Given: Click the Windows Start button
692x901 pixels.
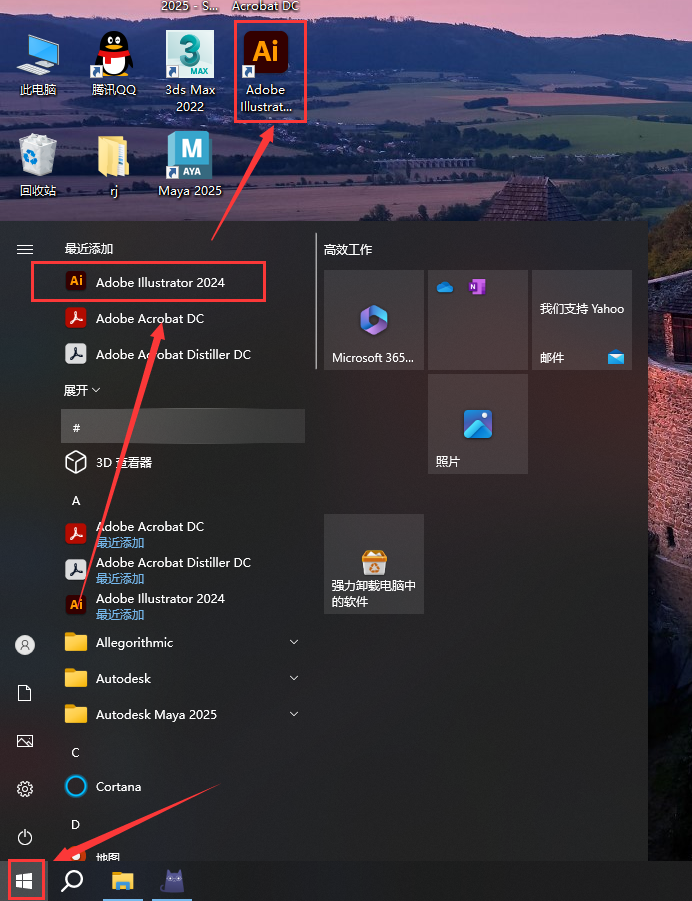Looking at the screenshot, I should 25,880.
